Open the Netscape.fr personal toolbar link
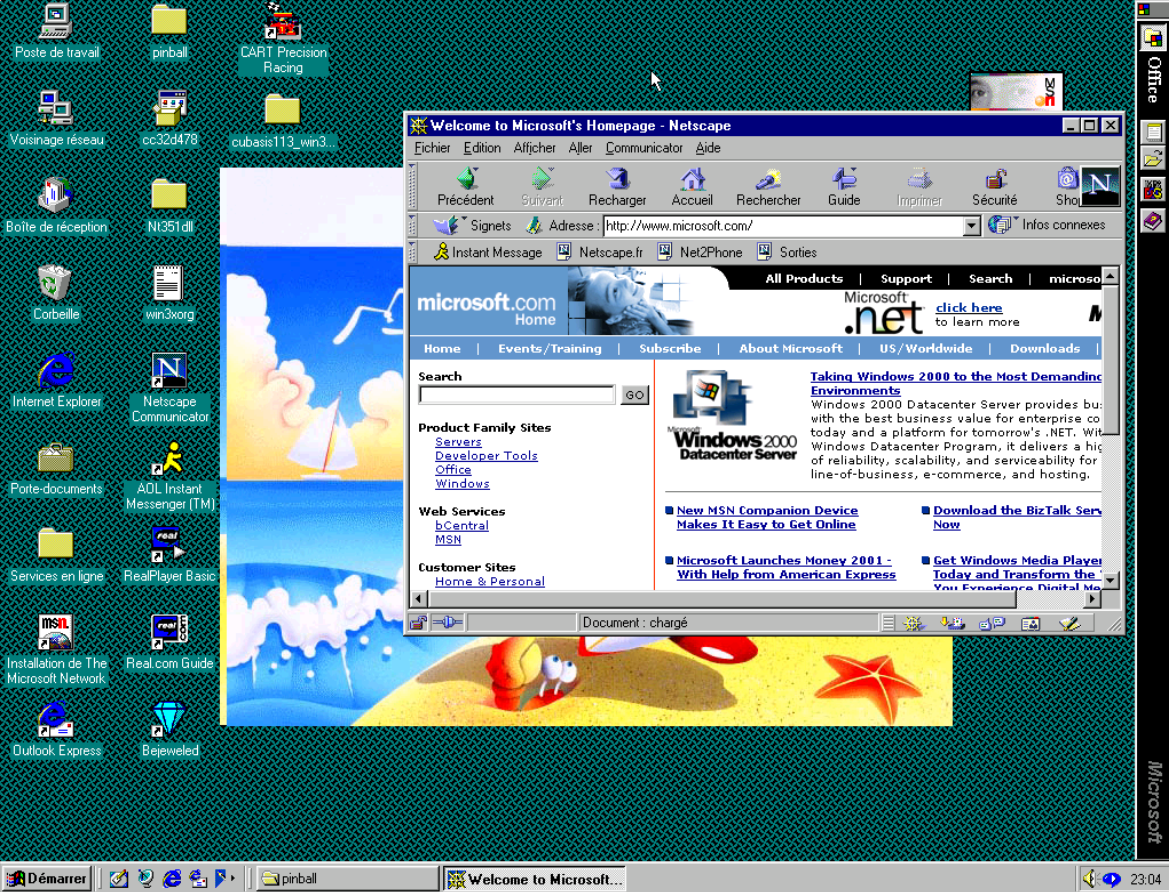The image size is (1169, 892). [x=599, y=252]
